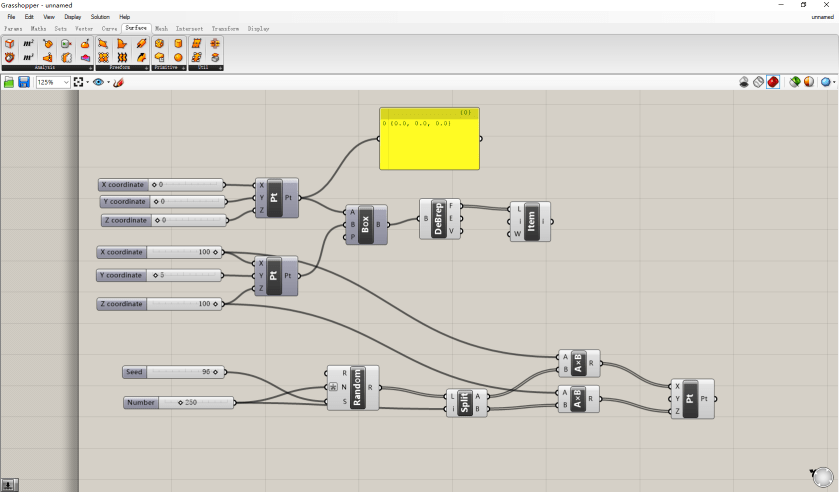Switch to the Curve tab

click(110, 29)
